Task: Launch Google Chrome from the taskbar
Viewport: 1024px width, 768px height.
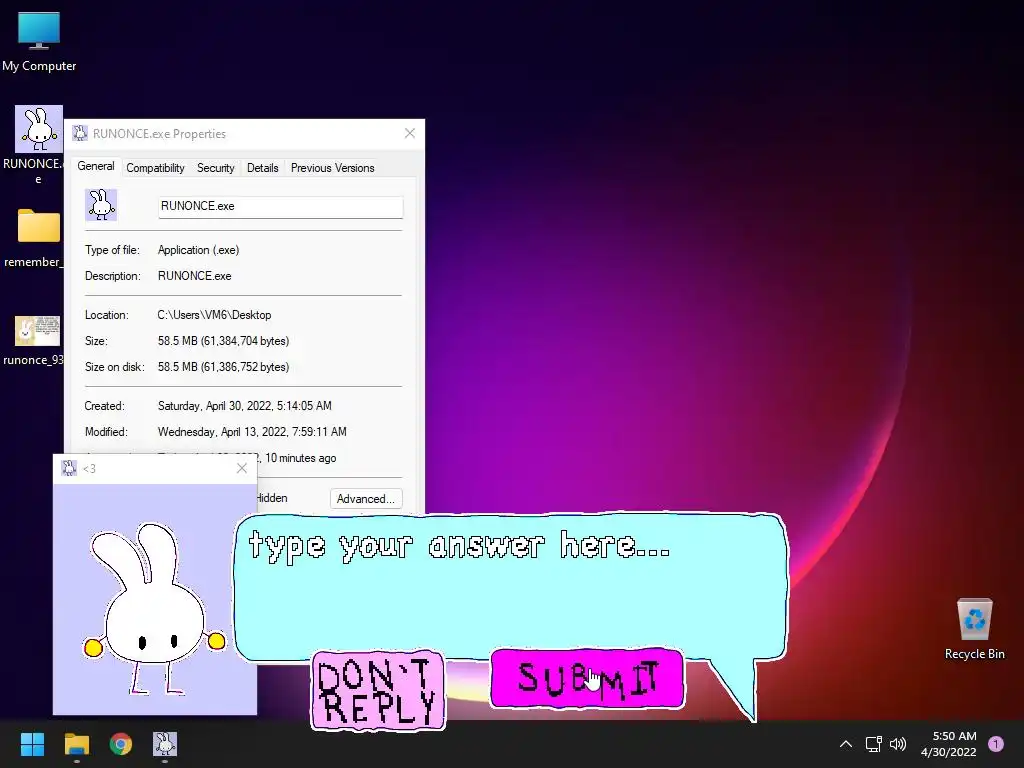Action: pyautogui.click(x=121, y=744)
